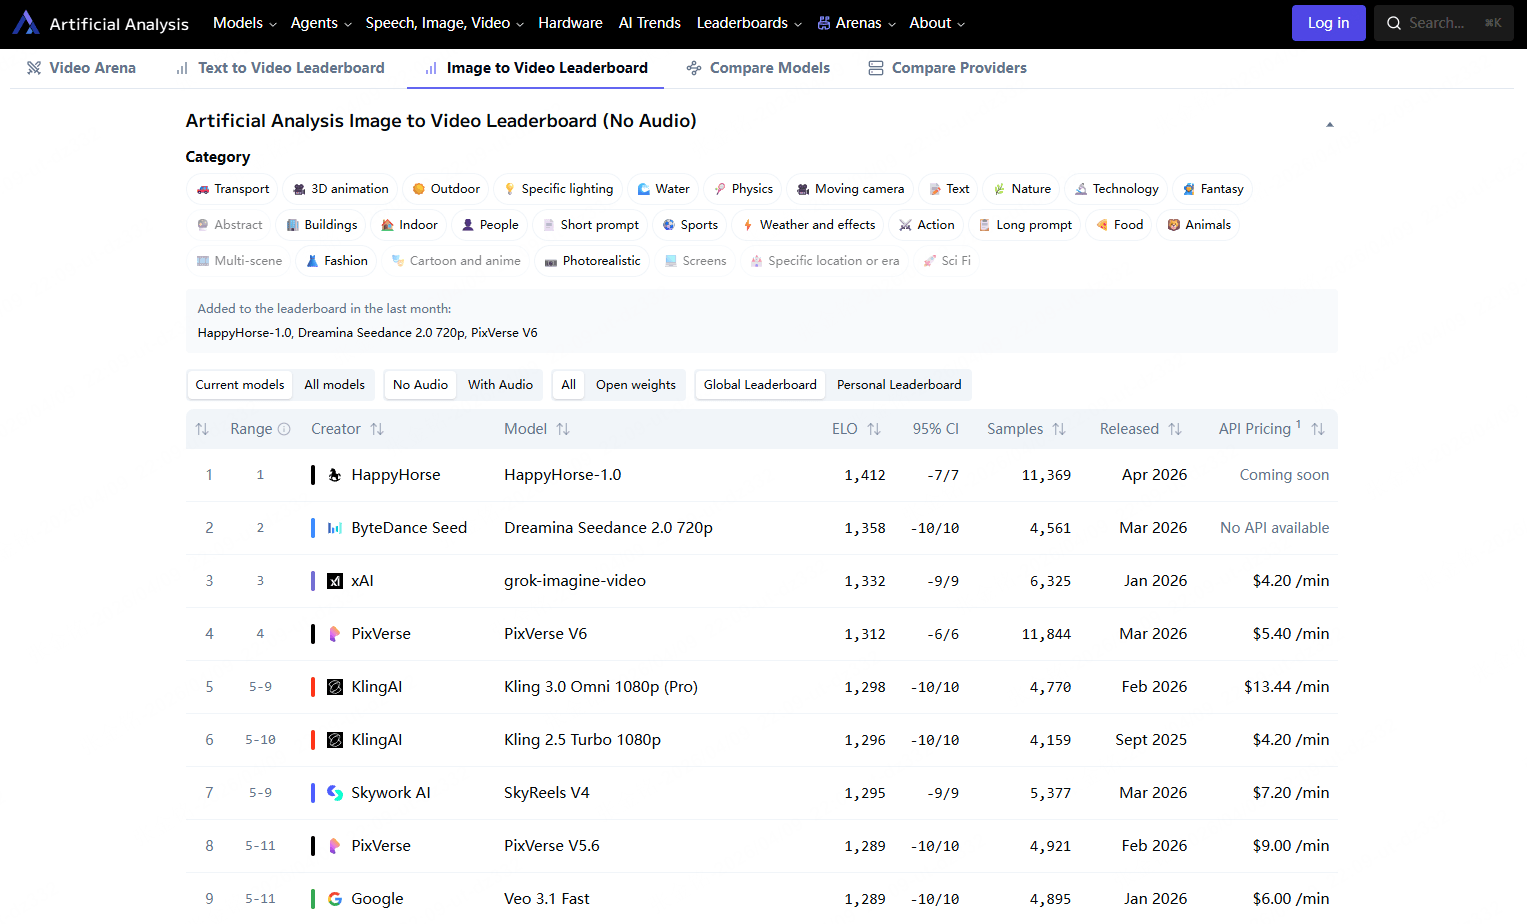Click the Google logo next to Veo 3.1 Fast

334,898
